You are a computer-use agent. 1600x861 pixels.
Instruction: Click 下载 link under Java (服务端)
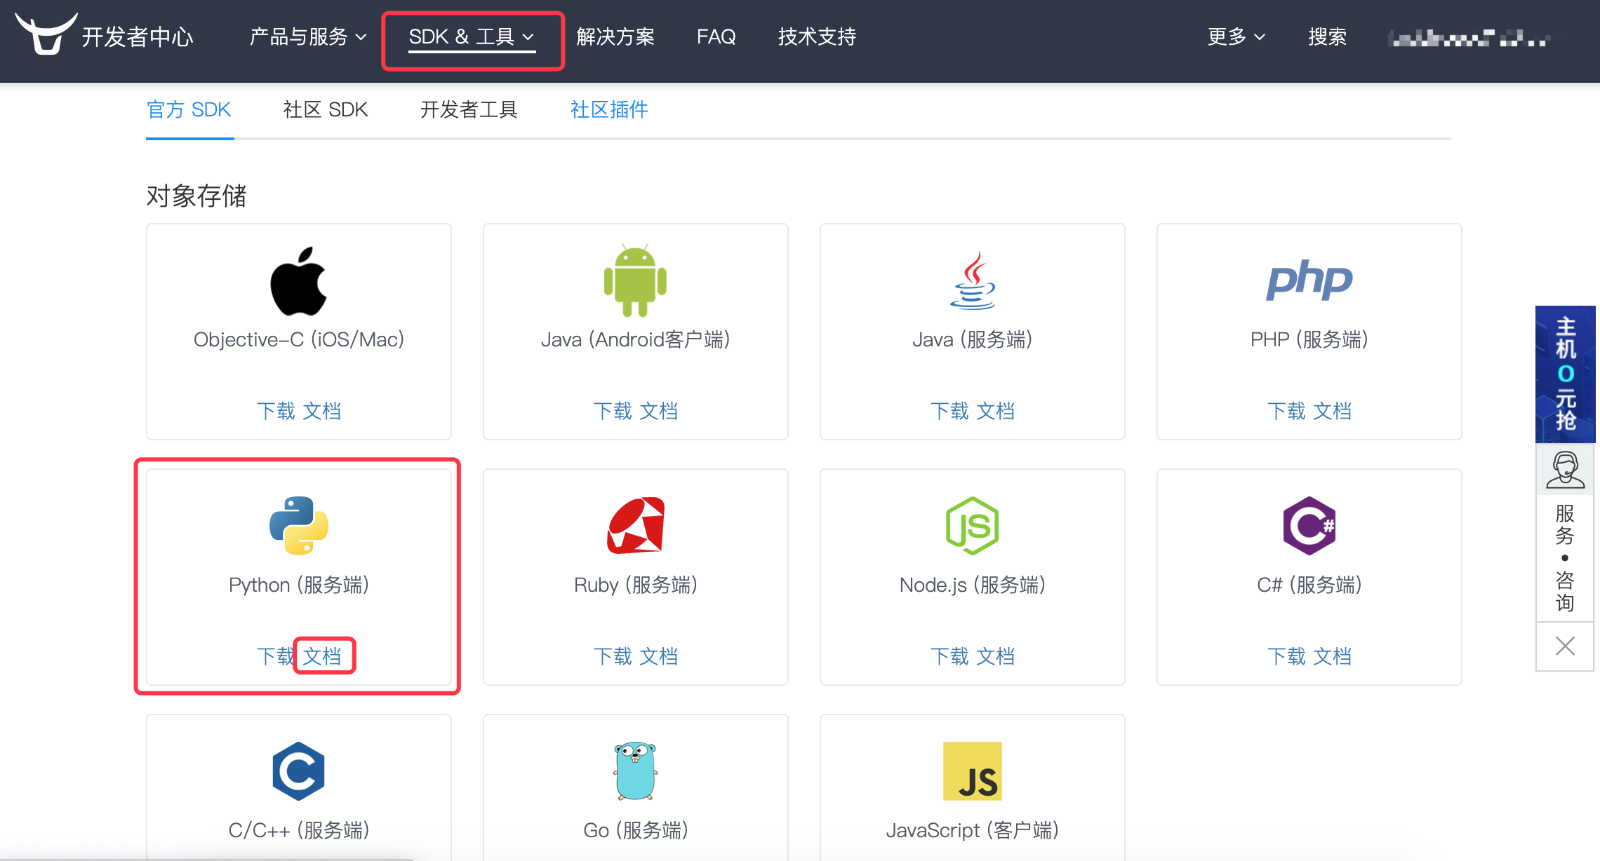(949, 411)
